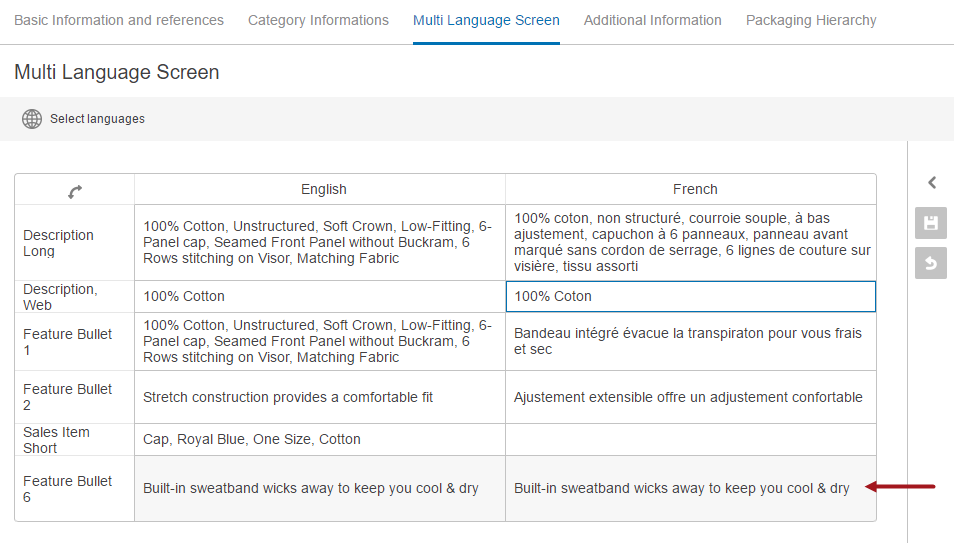Click the French Feature Bullet 6 cell

coord(691,488)
